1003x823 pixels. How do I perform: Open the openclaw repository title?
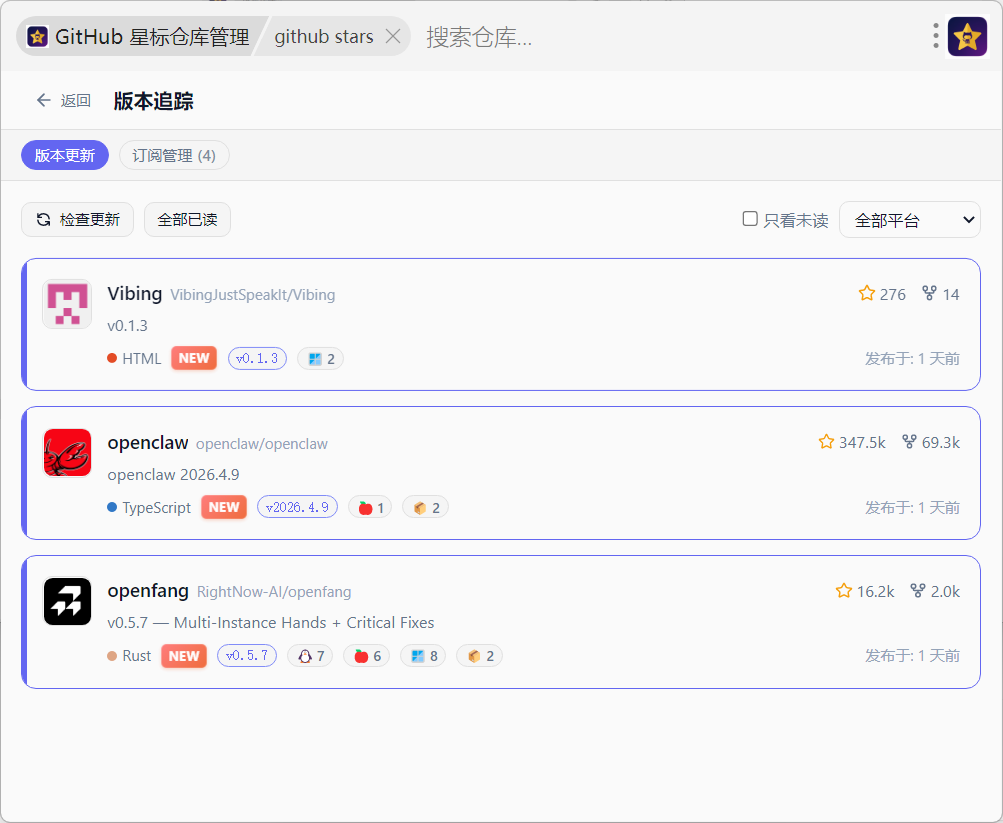coord(148,443)
